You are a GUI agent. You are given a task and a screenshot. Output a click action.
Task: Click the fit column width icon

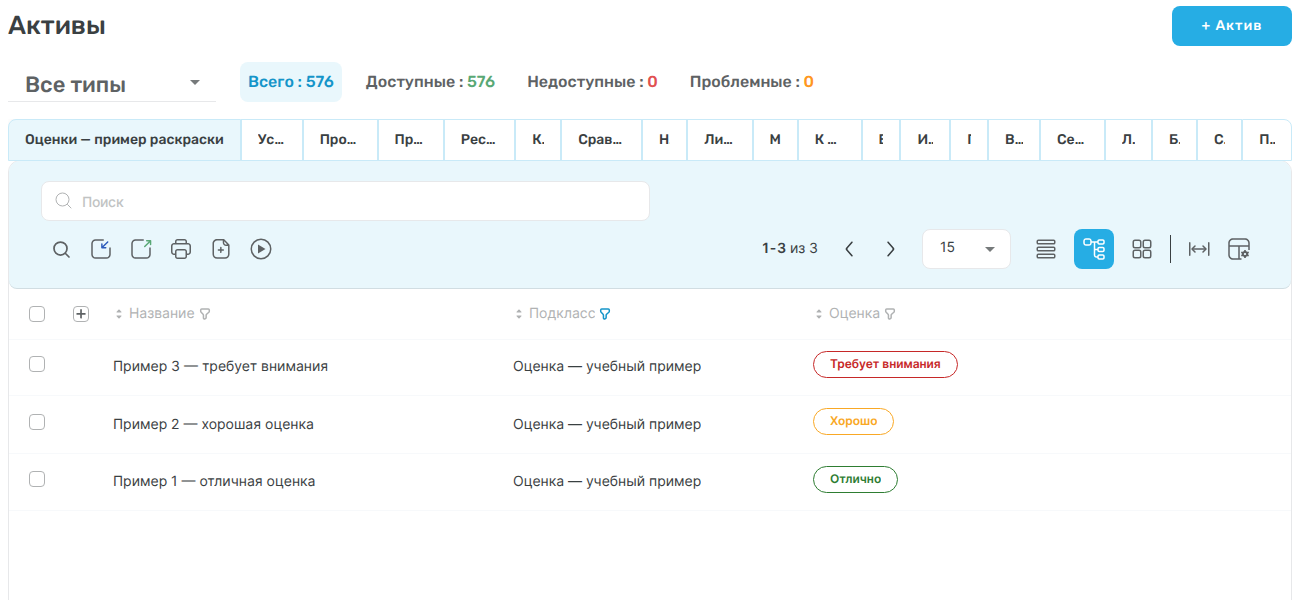1199,249
